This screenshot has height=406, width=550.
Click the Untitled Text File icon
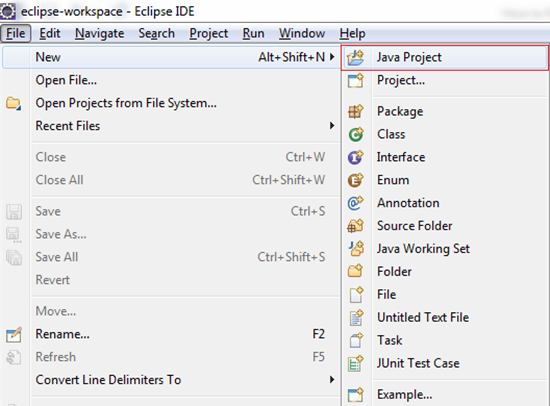pos(356,318)
